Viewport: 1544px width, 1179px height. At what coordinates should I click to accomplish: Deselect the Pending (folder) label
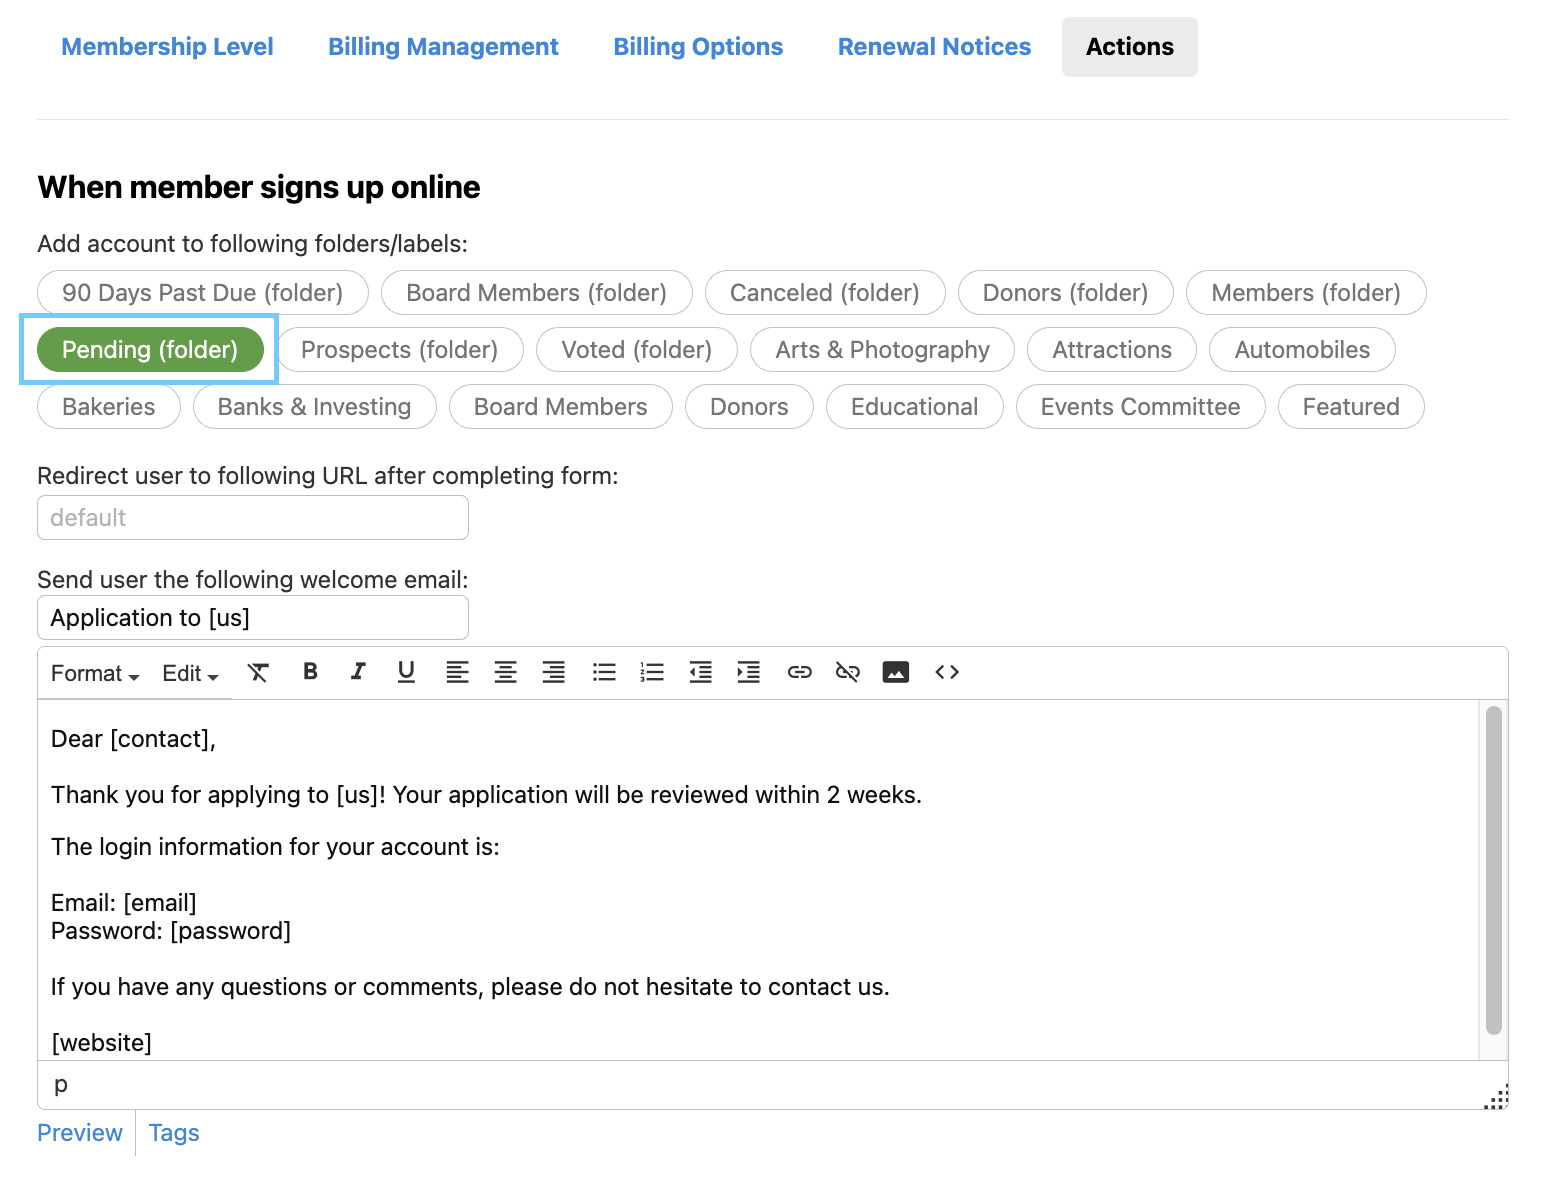click(150, 350)
